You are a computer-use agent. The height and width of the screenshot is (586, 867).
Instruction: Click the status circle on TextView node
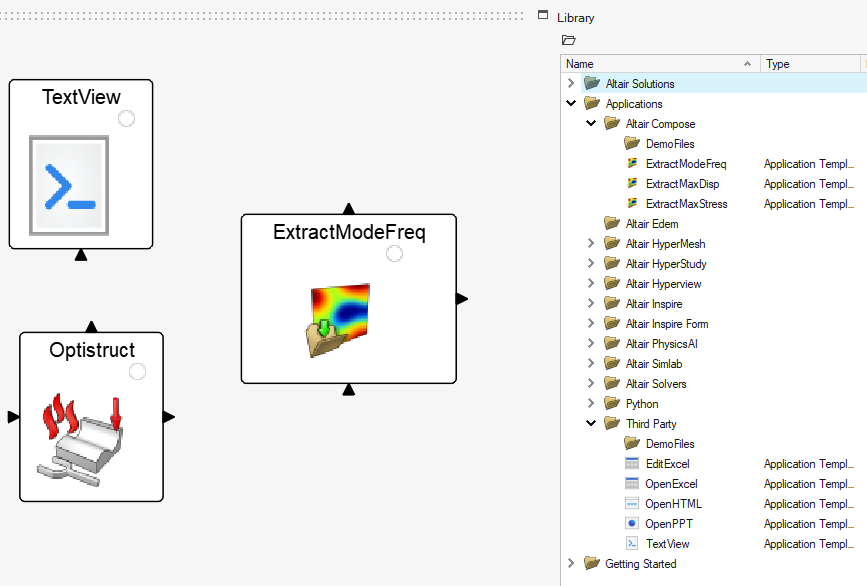[126, 118]
